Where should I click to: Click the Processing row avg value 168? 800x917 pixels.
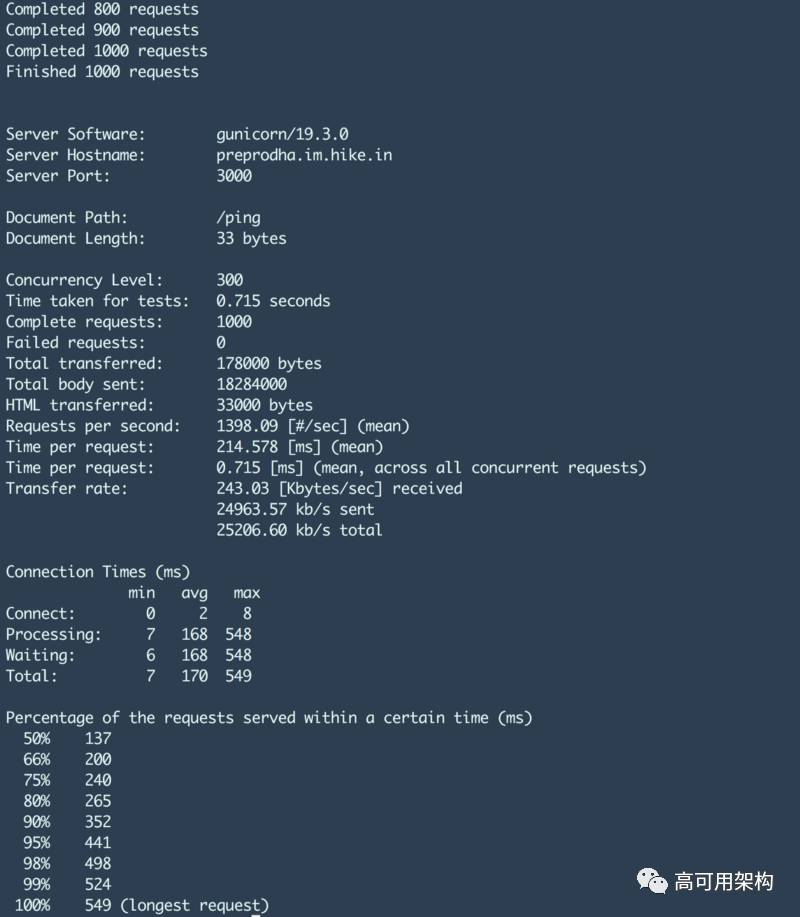[194, 634]
